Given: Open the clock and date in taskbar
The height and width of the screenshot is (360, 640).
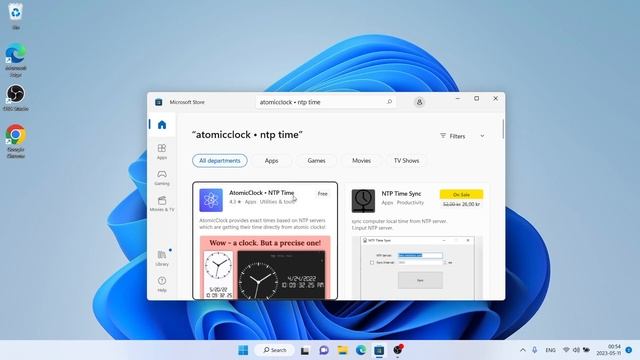Looking at the screenshot, I should [x=609, y=350].
